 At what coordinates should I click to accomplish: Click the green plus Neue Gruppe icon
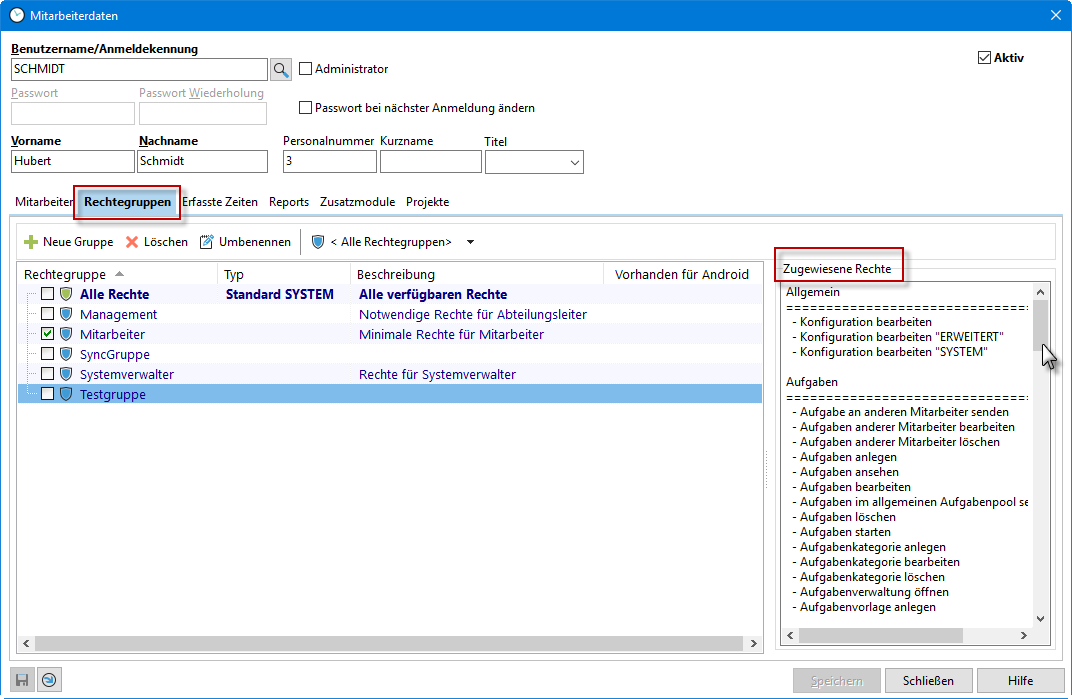(31, 242)
